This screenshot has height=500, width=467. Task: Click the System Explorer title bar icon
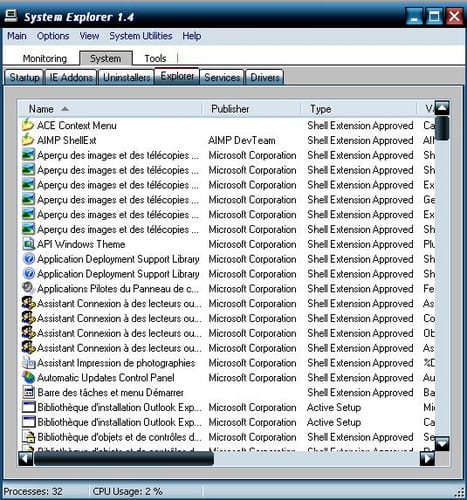point(11,16)
